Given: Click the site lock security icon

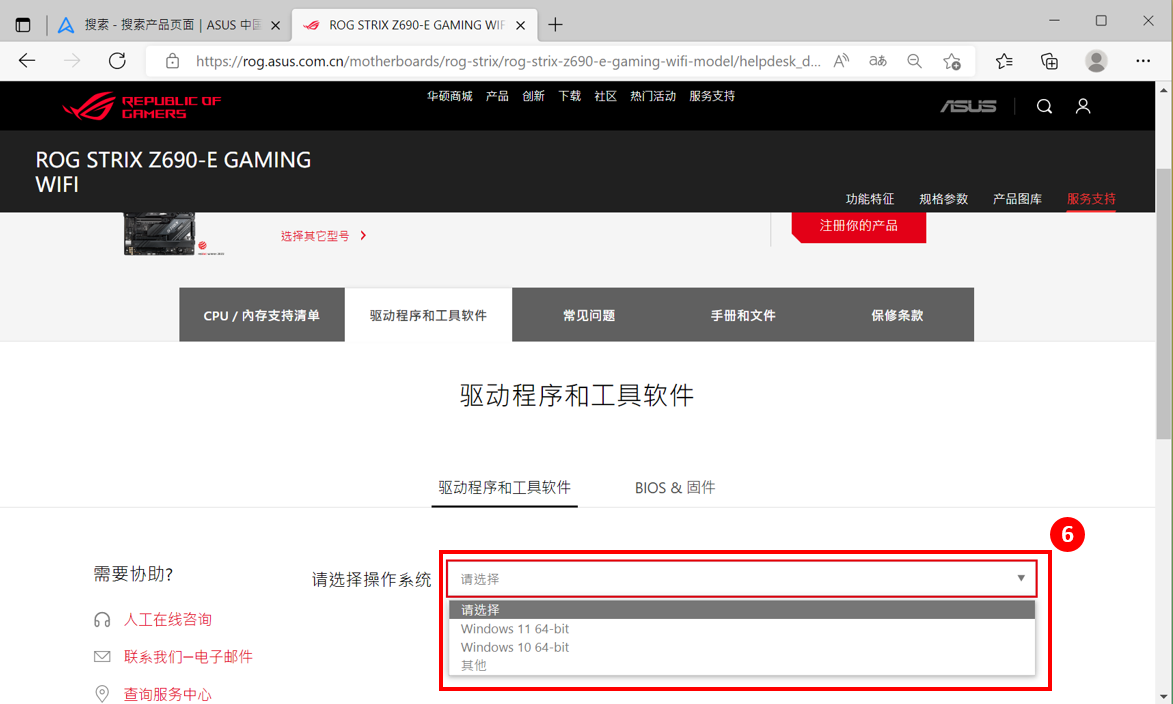Looking at the screenshot, I should pyautogui.click(x=172, y=61).
